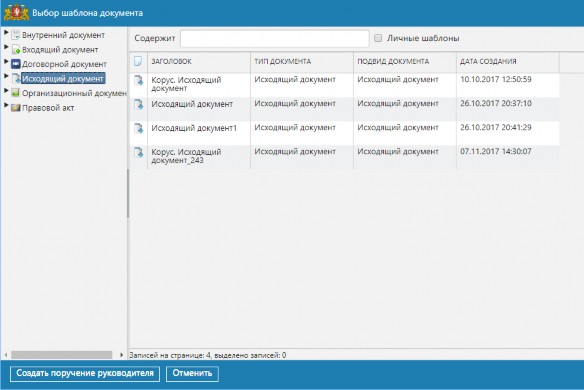Select template titled Исходящий документ

[x=192, y=104]
